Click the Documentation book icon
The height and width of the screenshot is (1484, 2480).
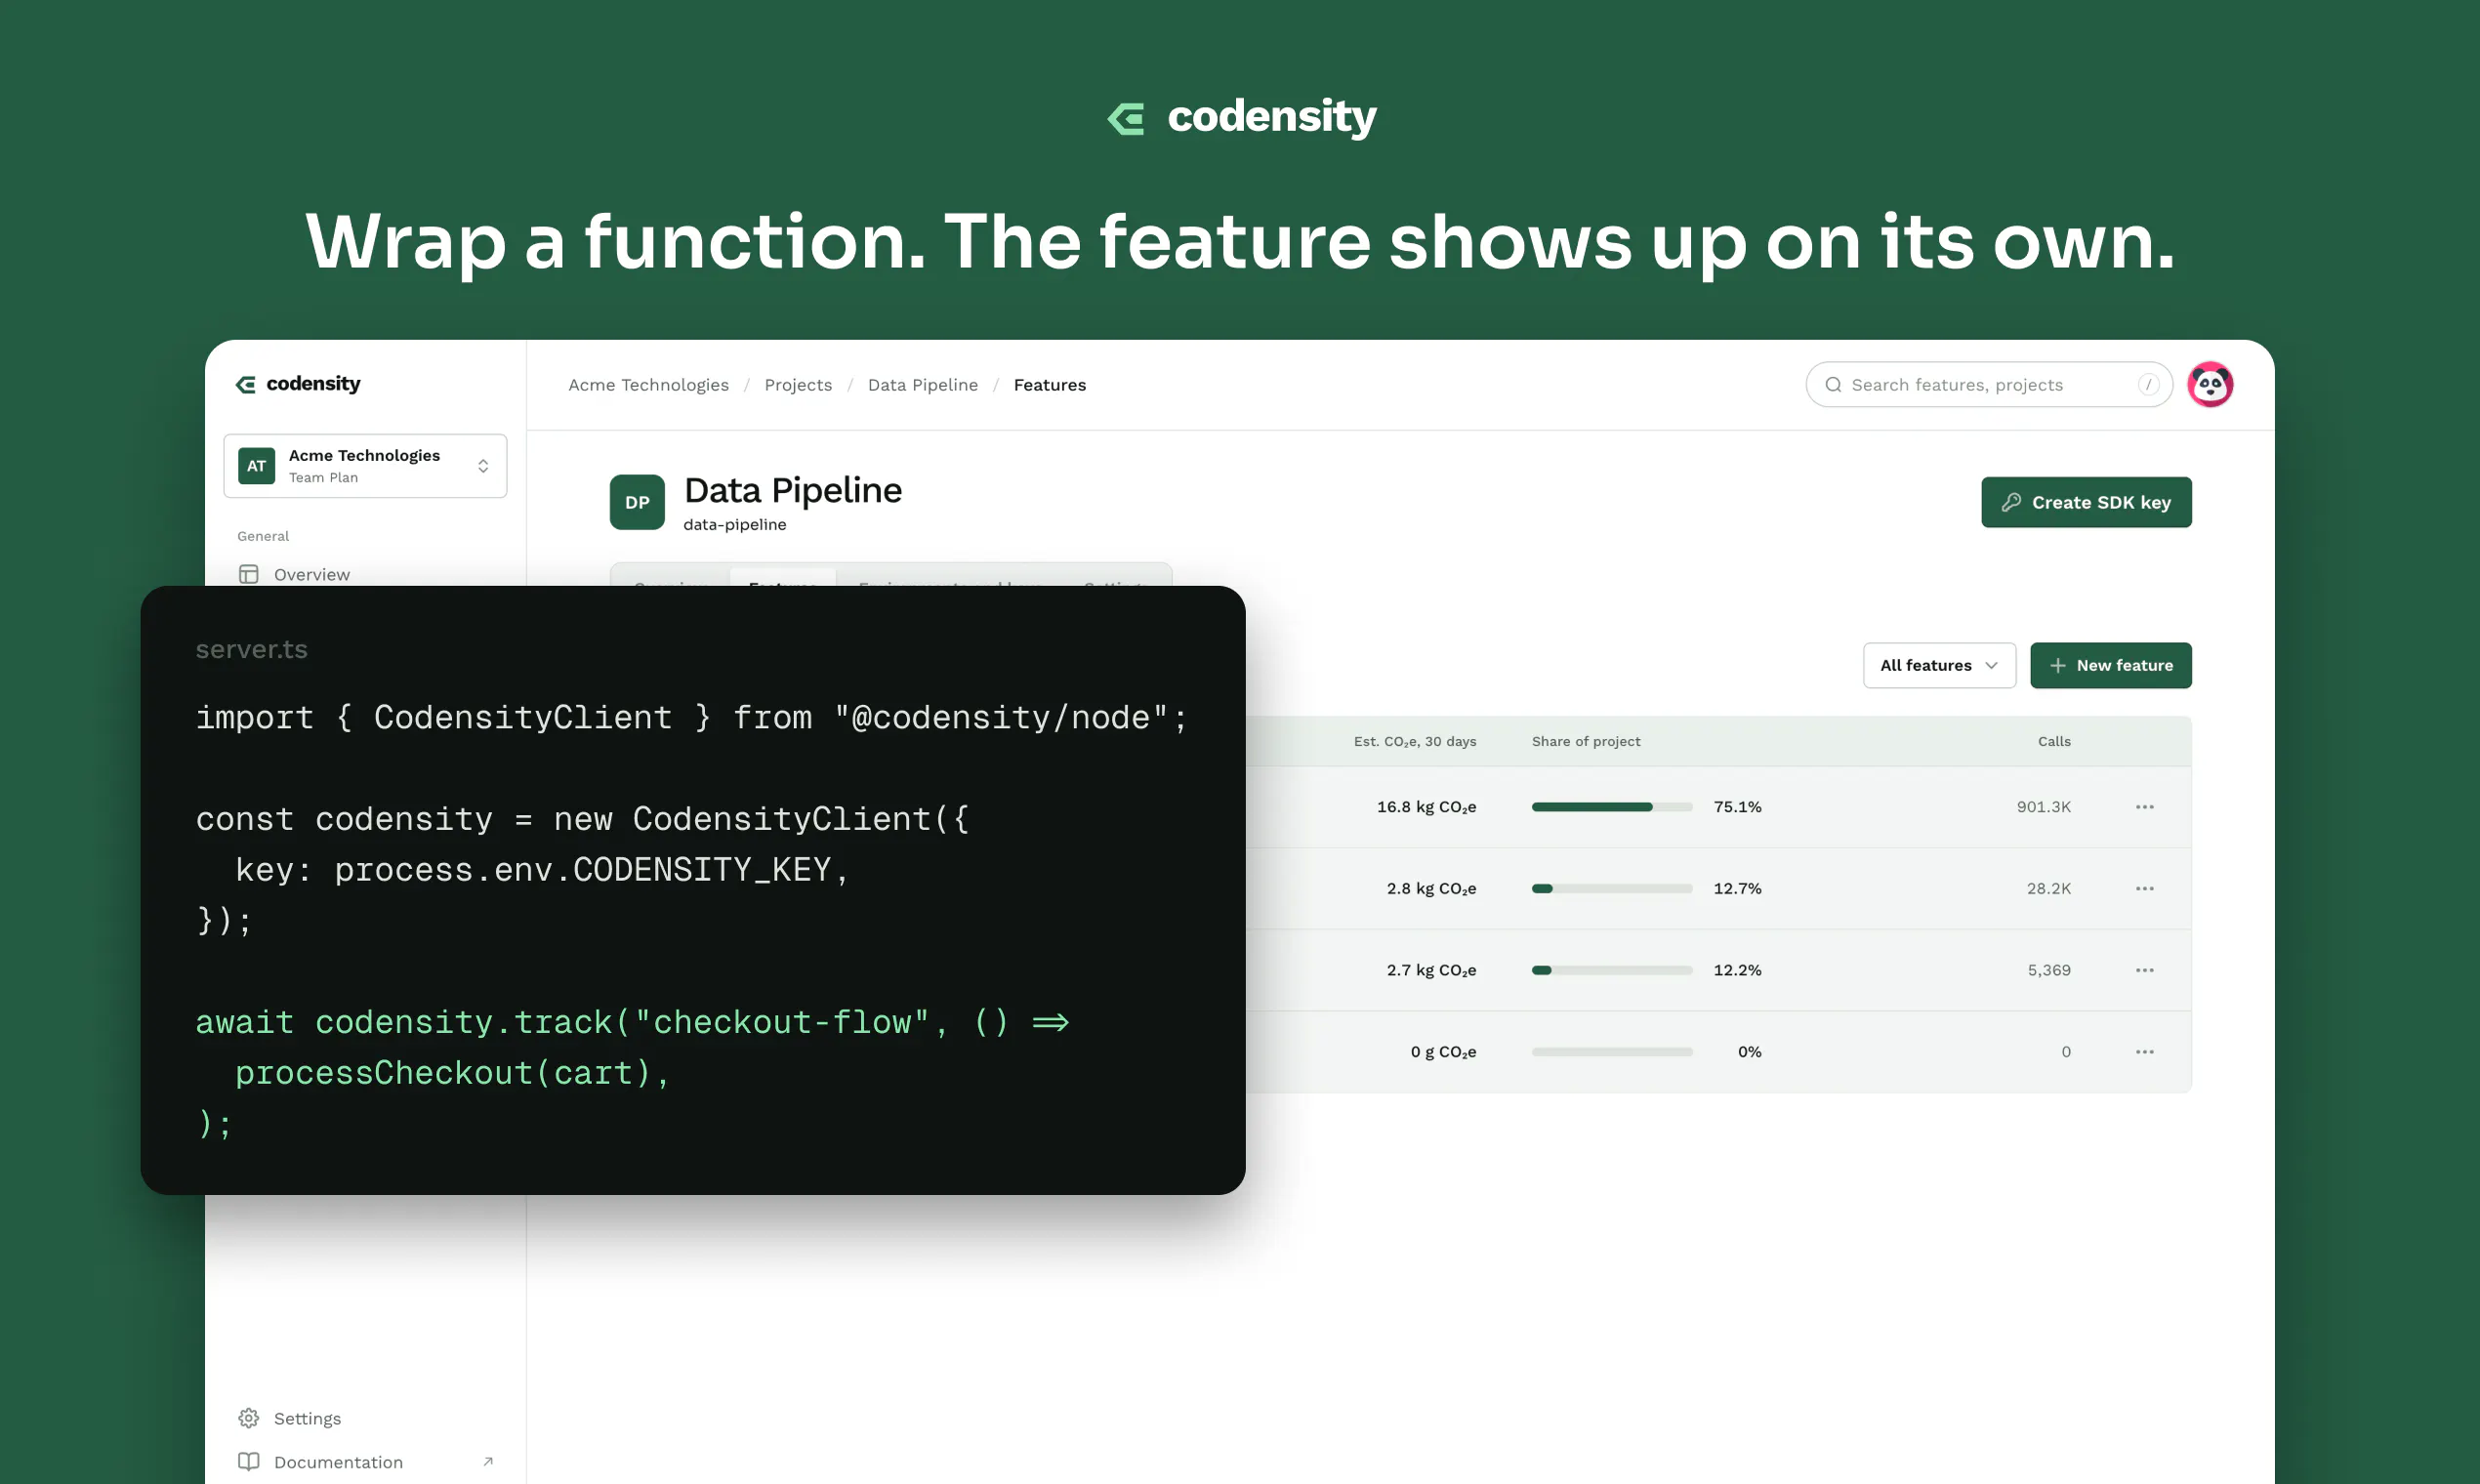tap(249, 1462)
